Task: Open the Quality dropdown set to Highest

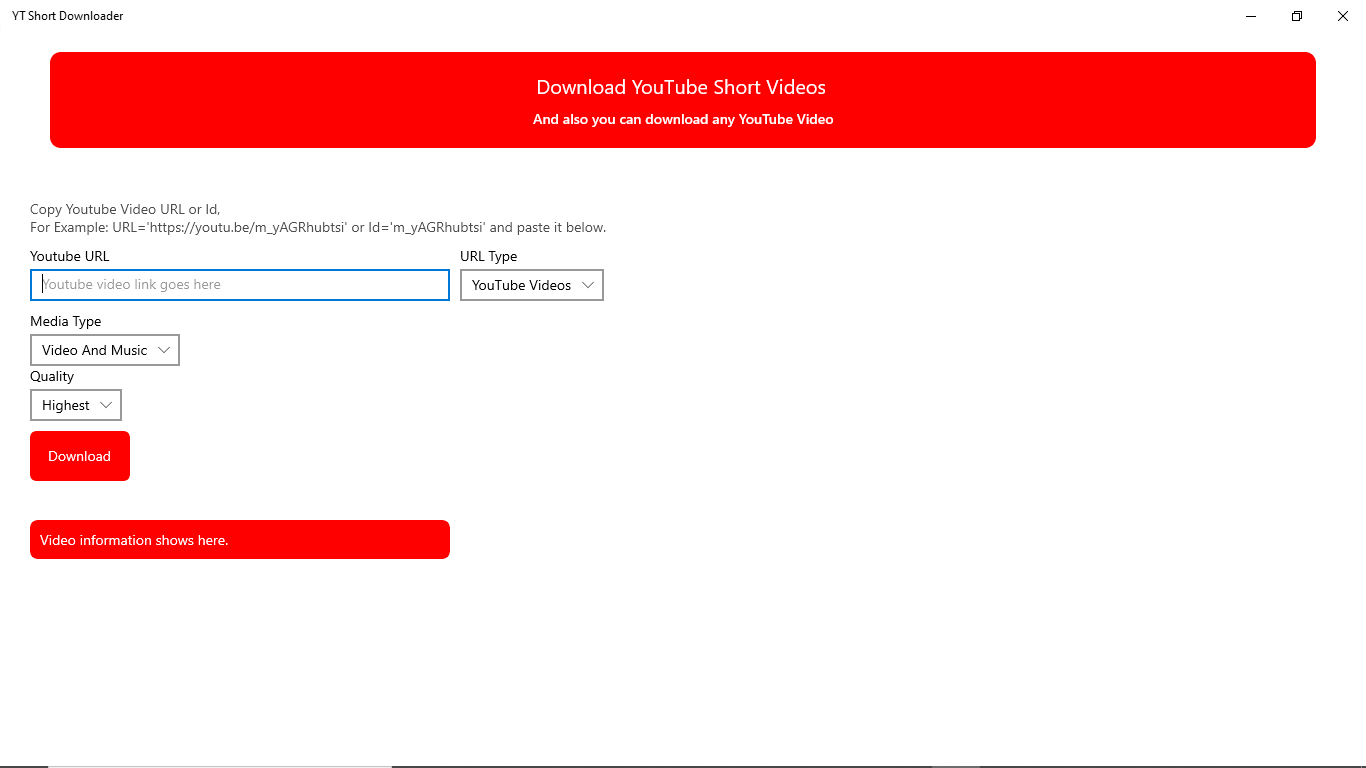Action: point(76,405)
